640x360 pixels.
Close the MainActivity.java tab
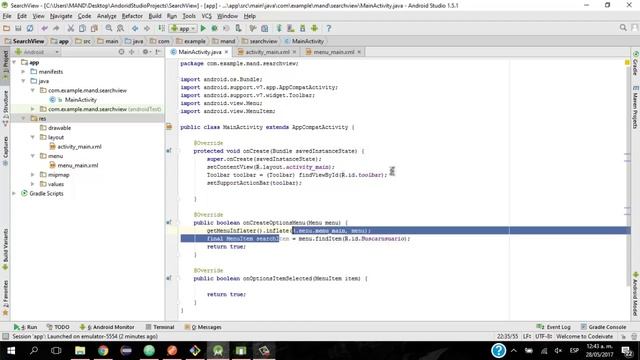pos(226,52)
